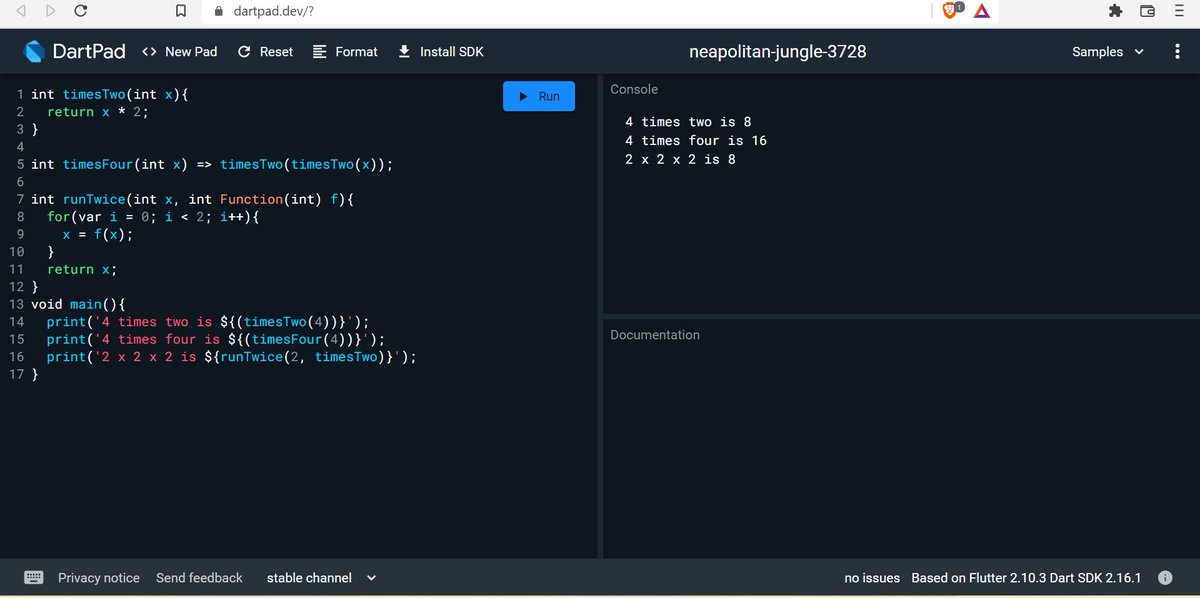
Task: Click the runTwice function declaration line
Action: coord(193,199)
